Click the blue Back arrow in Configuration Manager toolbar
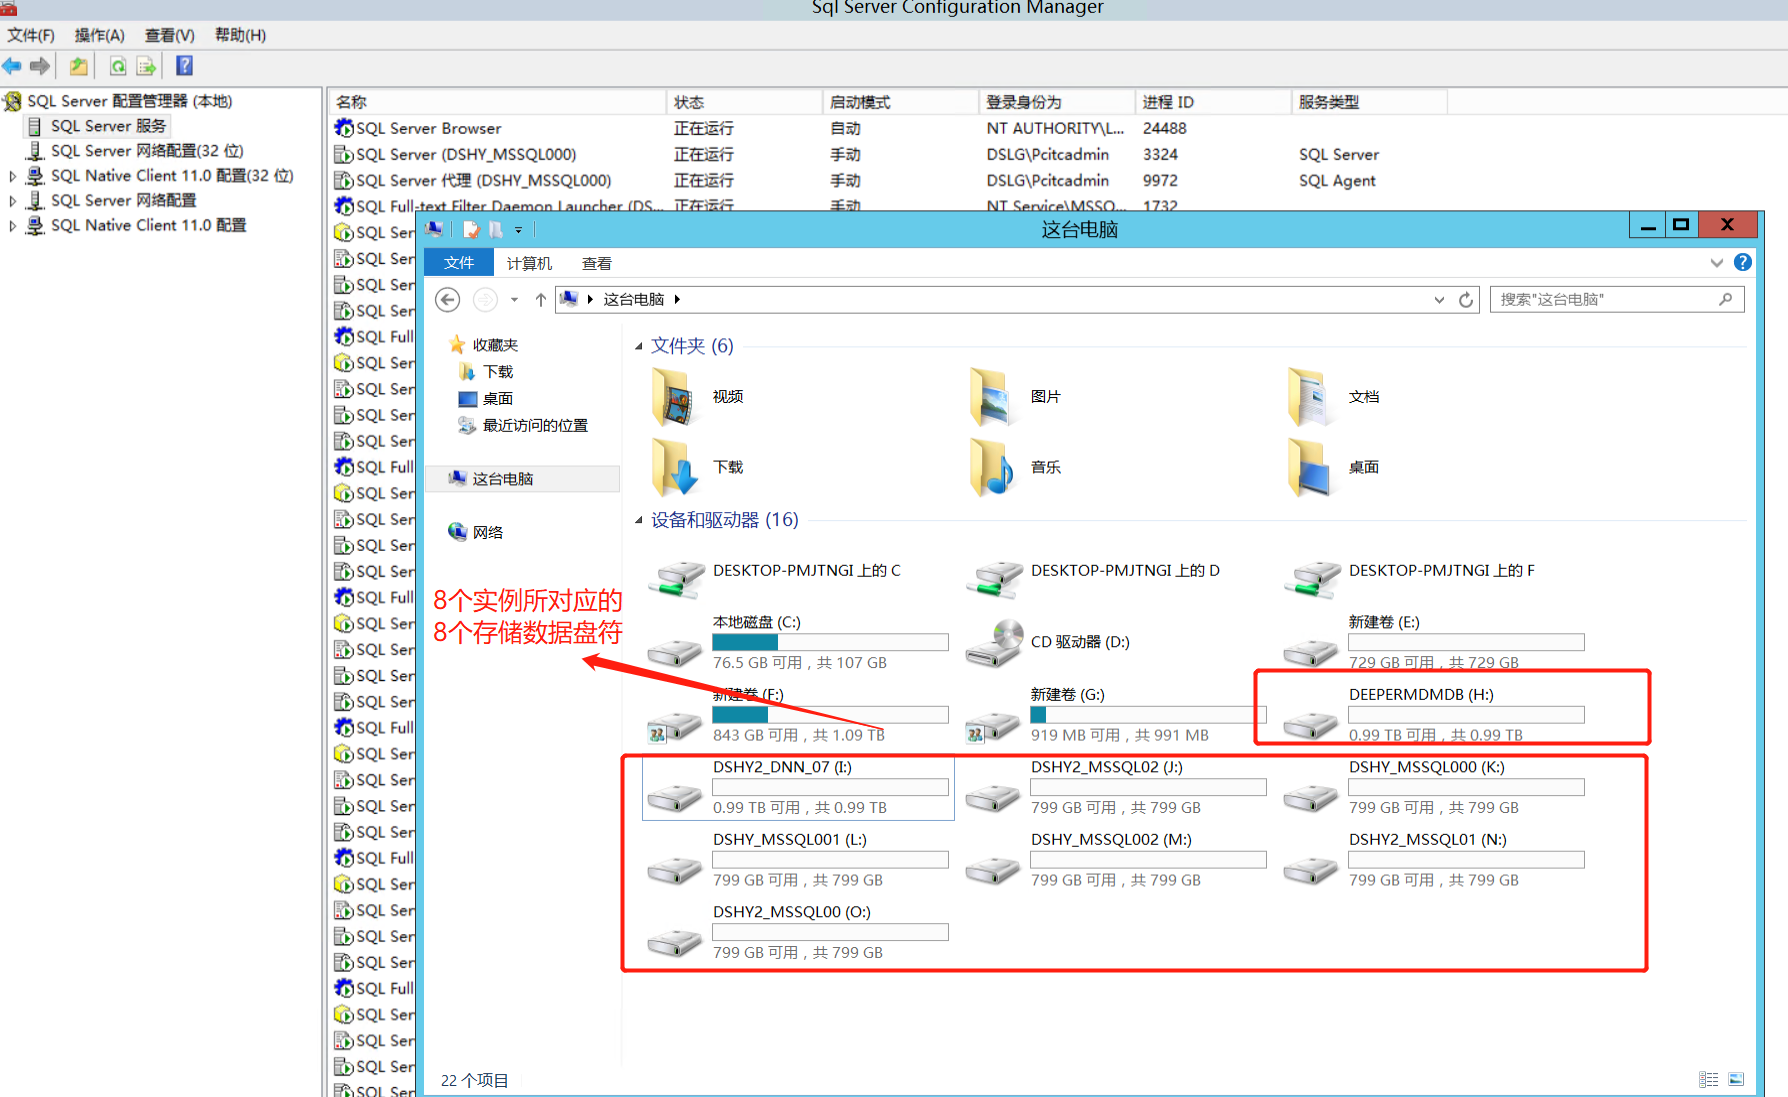The image size is (1788, 1097). tap(12, 66)
